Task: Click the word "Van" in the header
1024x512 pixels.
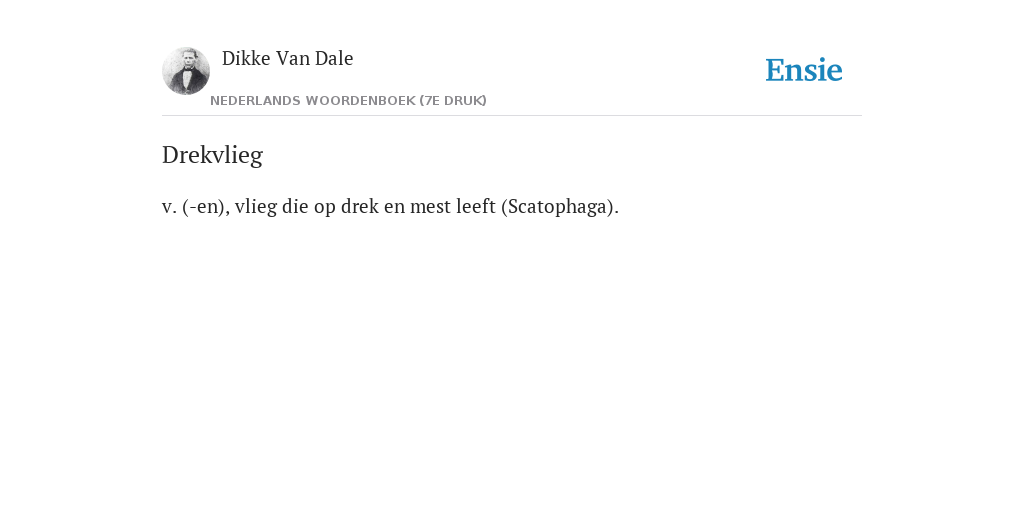Action: coord(293,58)
